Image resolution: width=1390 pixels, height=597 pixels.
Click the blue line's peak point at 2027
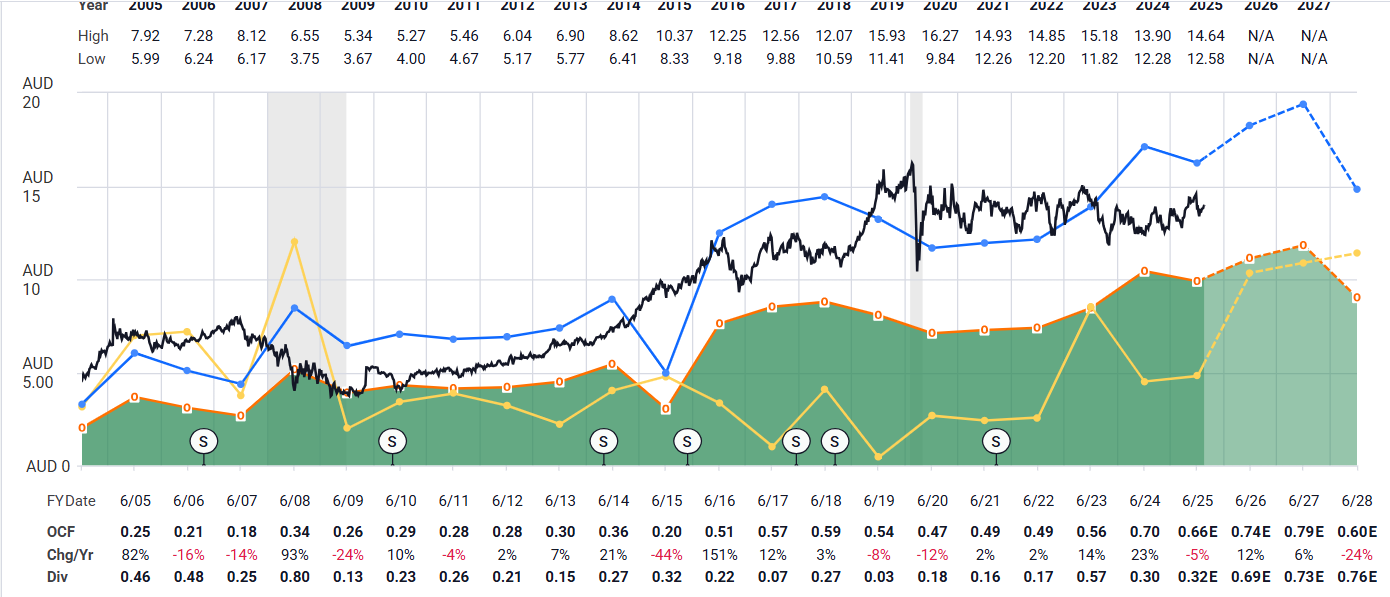click(1303, 105)
